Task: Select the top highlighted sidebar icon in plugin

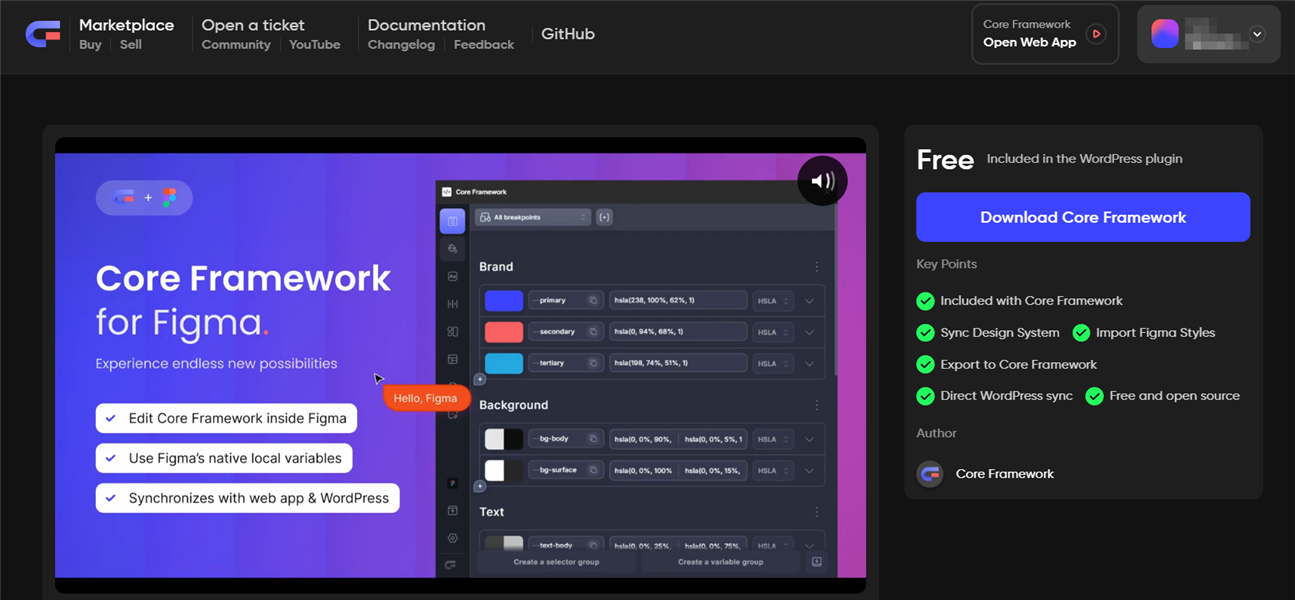Action: tap(452, 221)
